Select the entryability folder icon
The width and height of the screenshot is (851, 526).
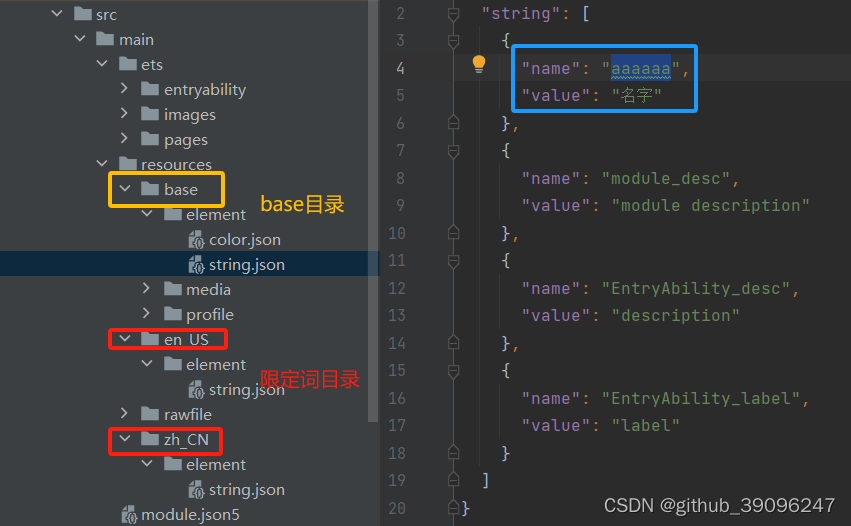(150, 88)
